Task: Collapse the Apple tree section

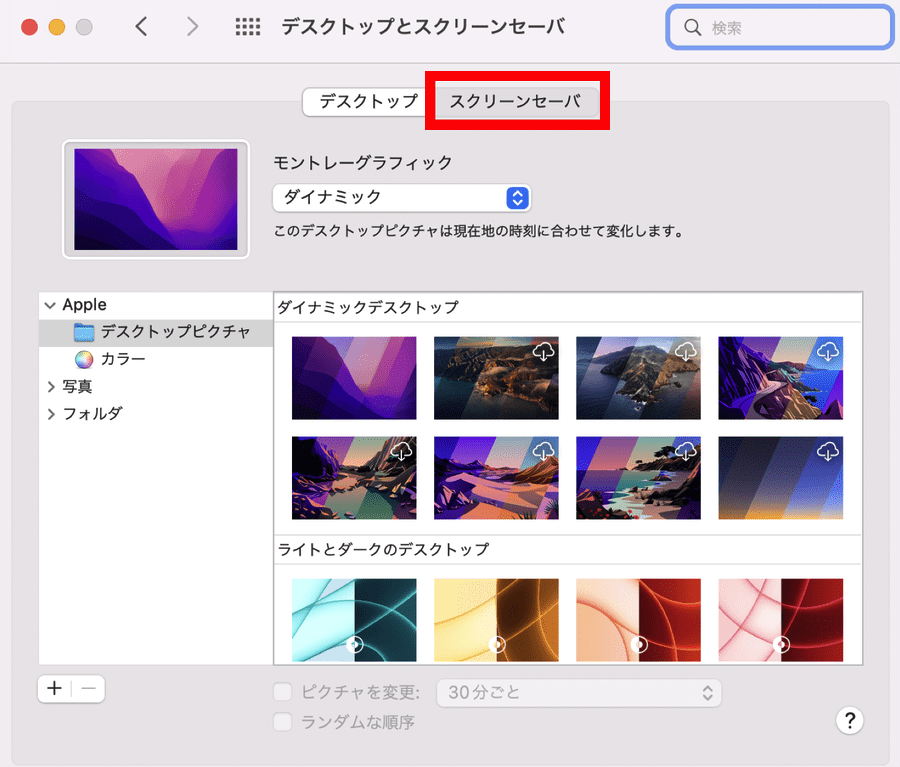Action: click(x=51, y=305)
